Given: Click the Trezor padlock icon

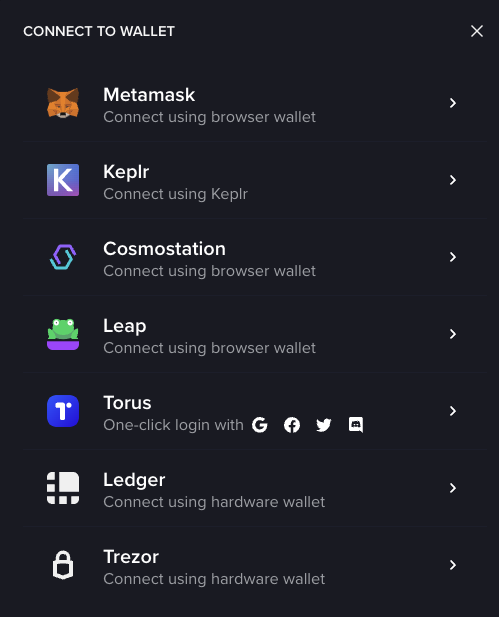Looking at the screenshot, I should pyautogui.click(x=63, y=565).
